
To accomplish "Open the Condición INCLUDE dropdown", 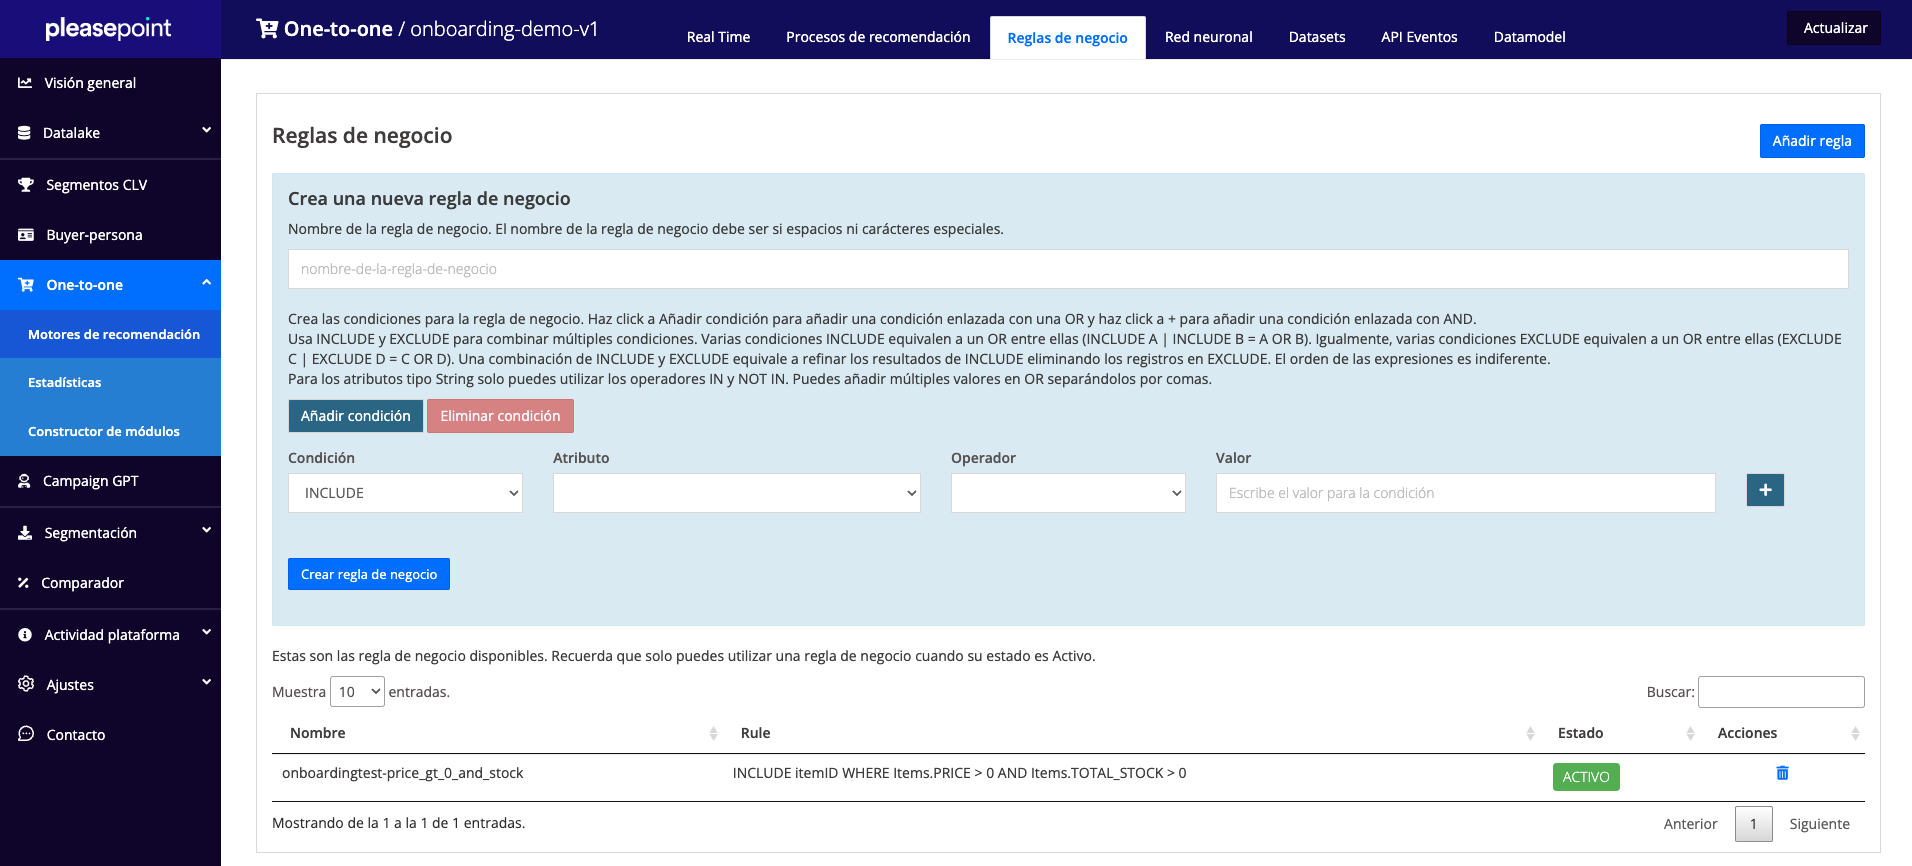I will (x=405, y=493).
